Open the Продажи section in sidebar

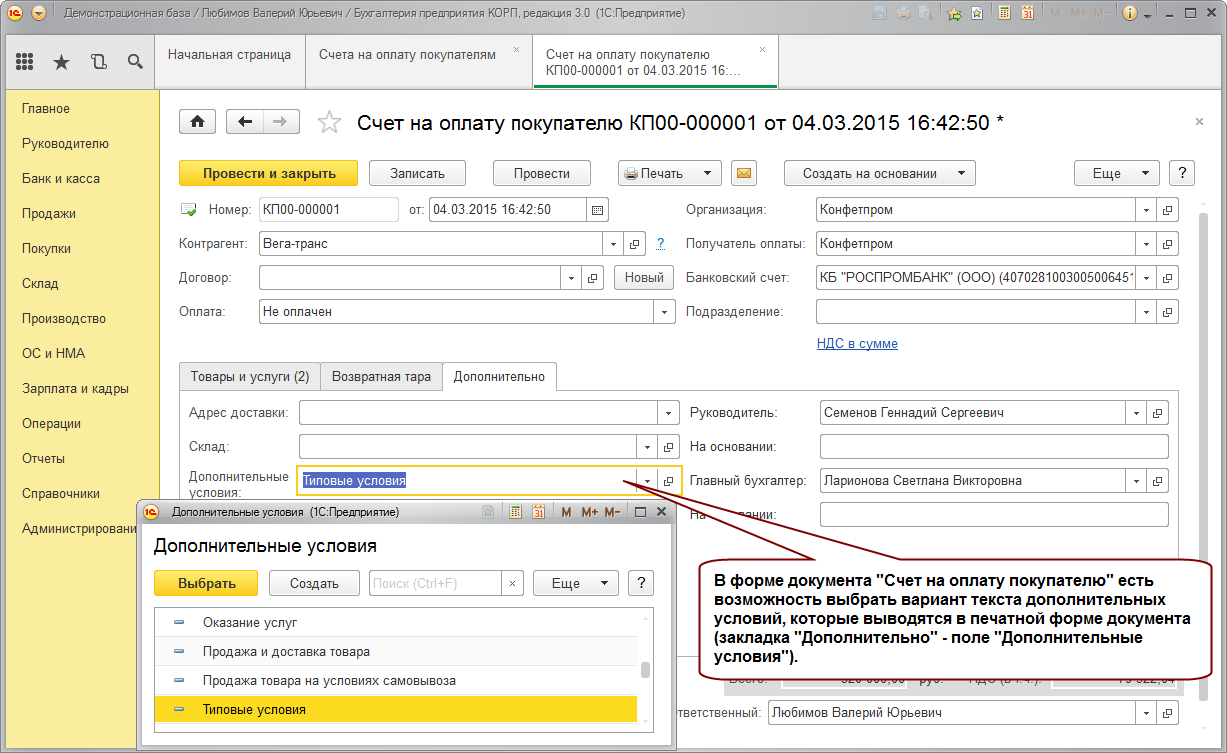(x=49, y=213)
